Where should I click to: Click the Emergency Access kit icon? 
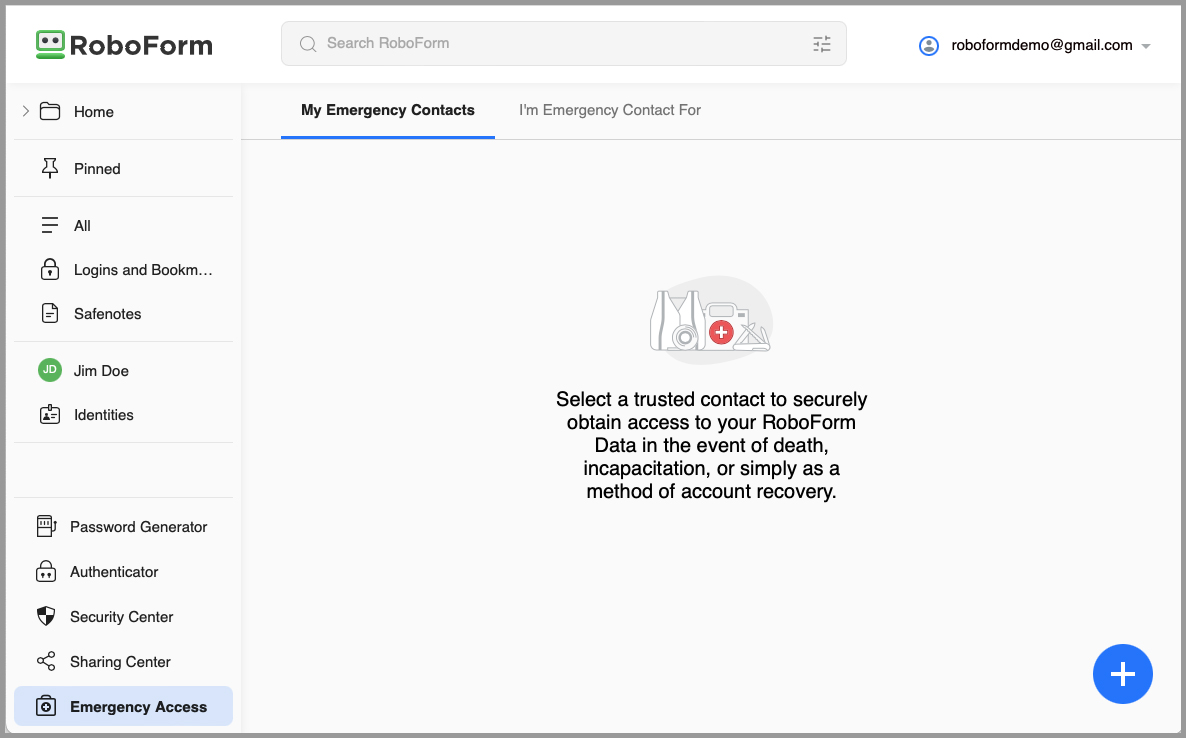pos(46,706)
